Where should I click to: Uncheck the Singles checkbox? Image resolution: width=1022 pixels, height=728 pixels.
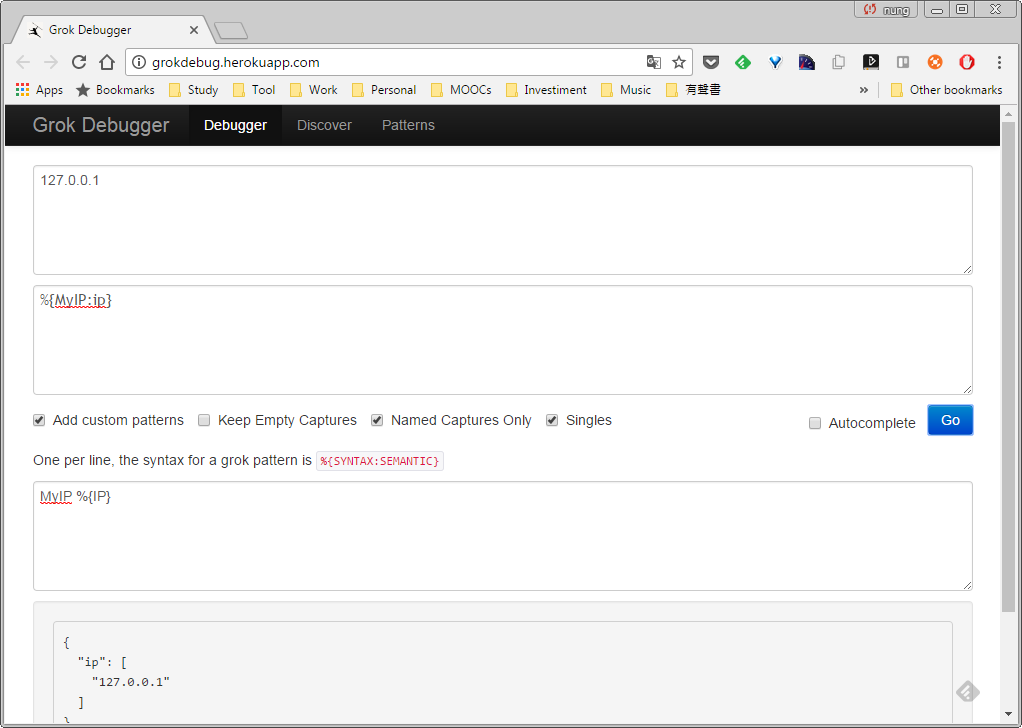552,420
